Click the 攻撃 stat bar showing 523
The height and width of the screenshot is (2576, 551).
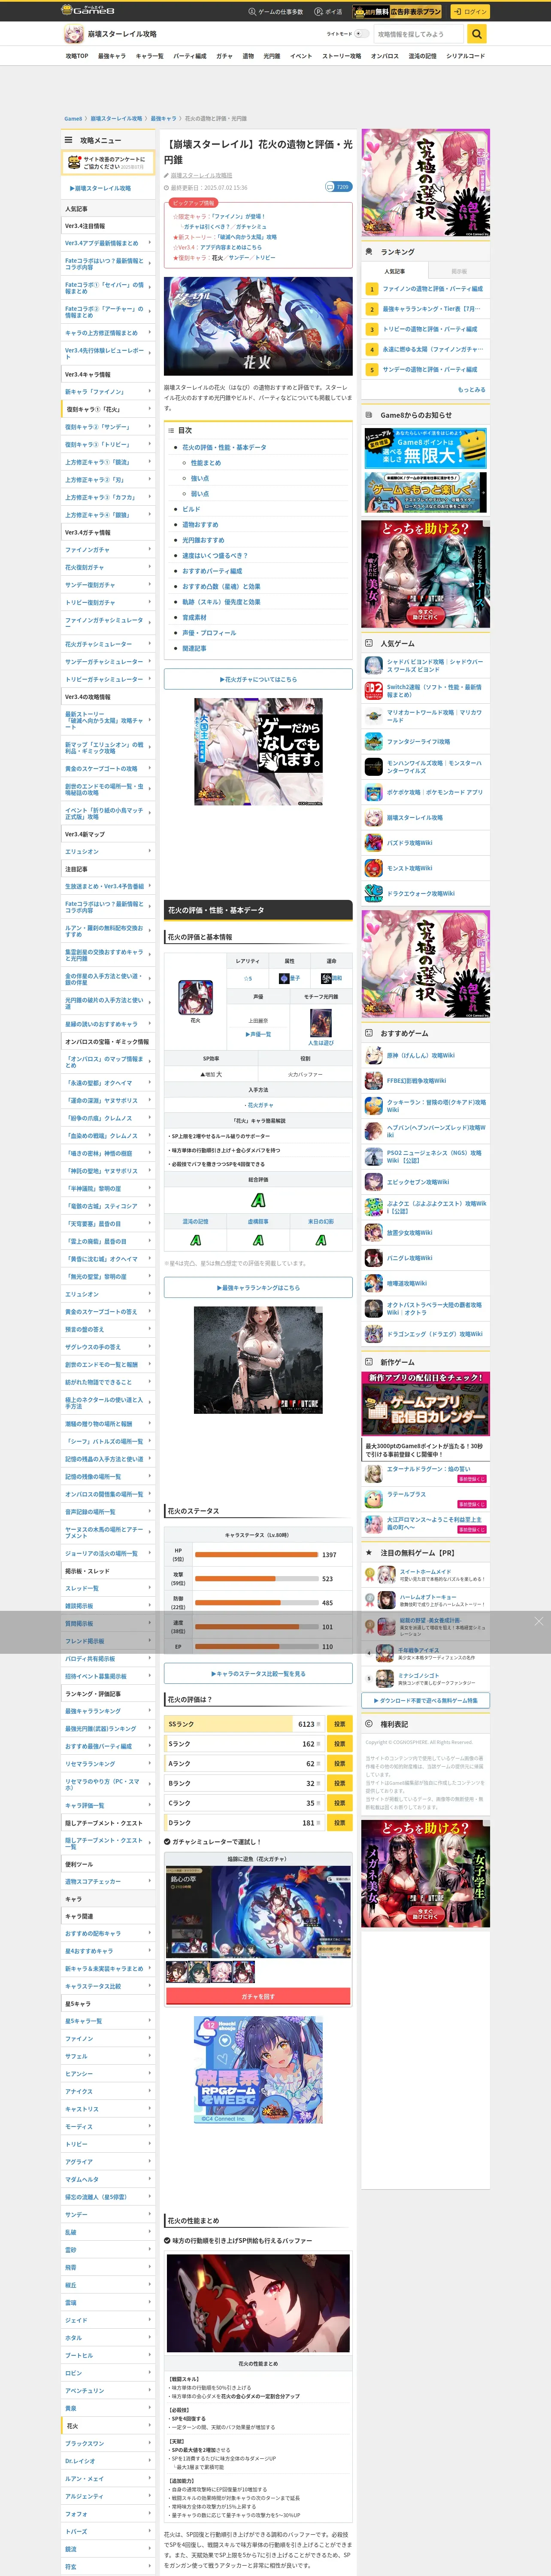point(257,1579)
